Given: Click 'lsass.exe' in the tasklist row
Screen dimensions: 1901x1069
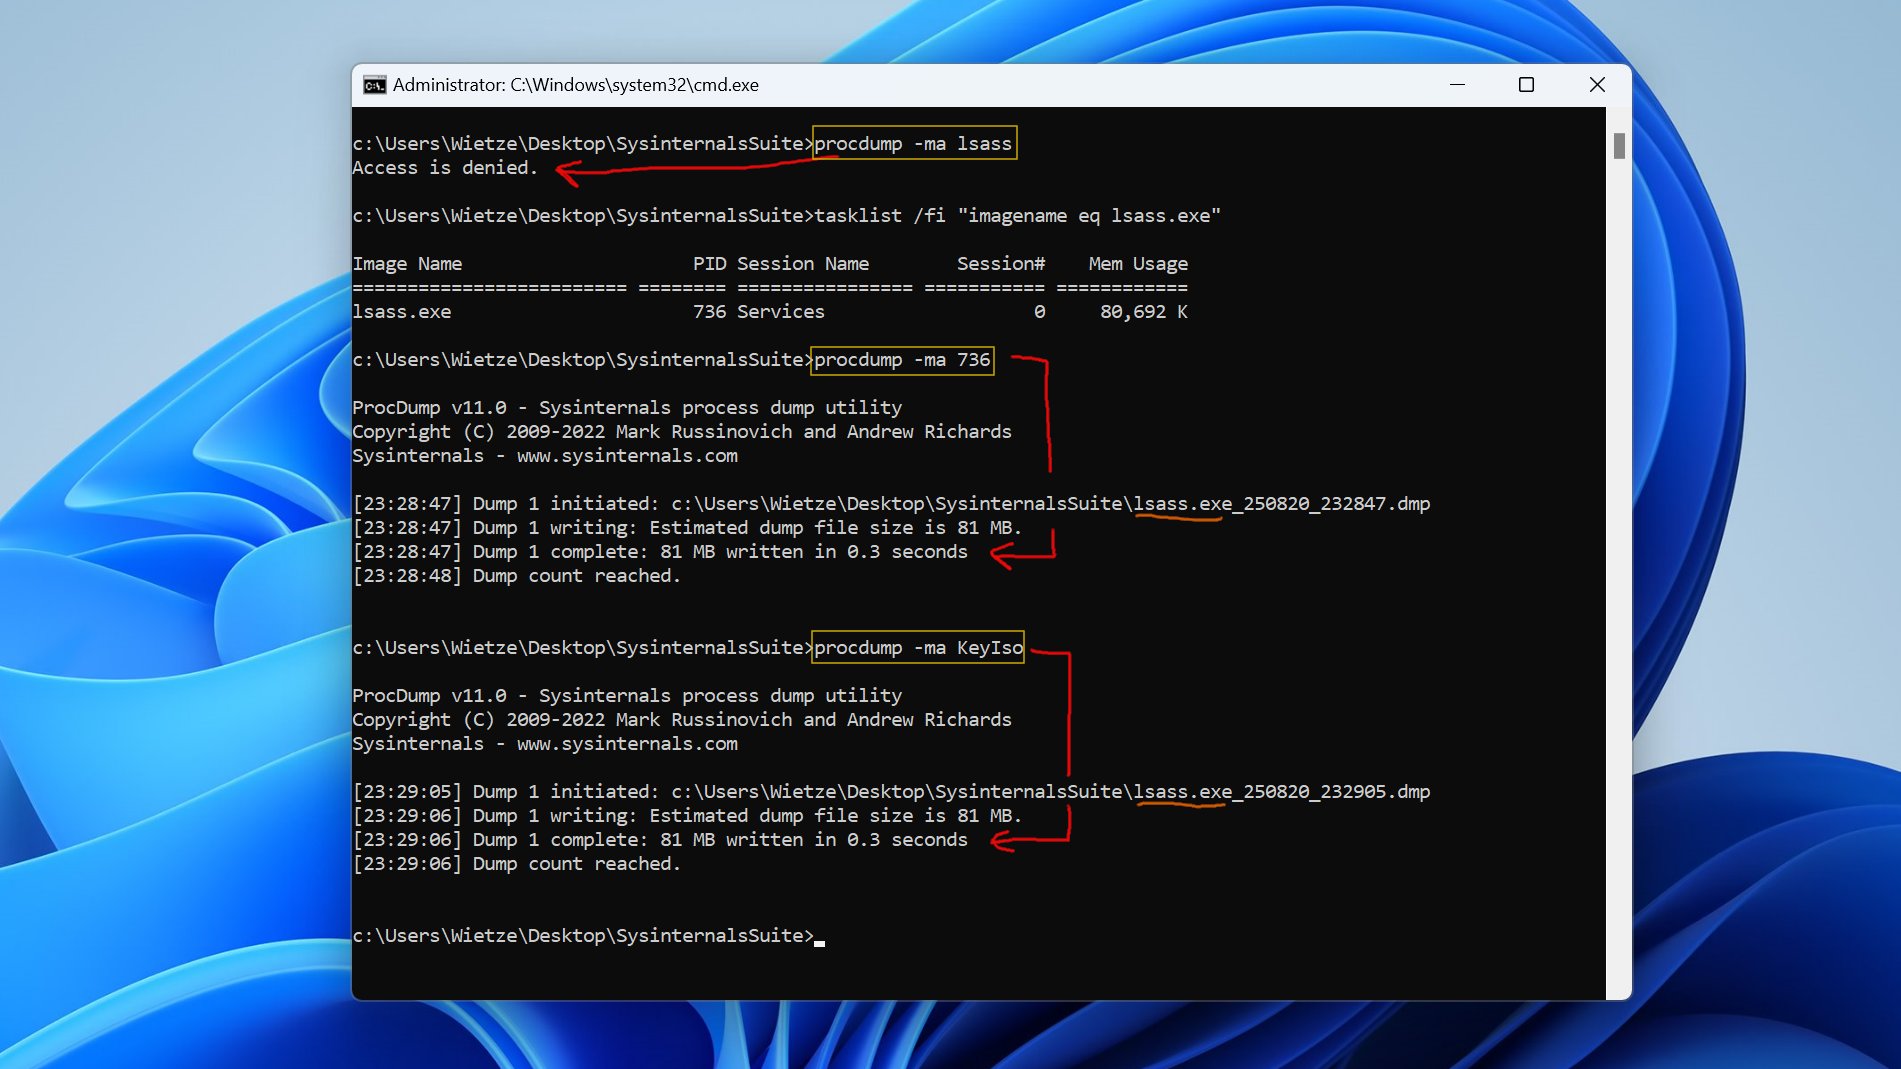Looking at the screenshot, I should [402, 311].
